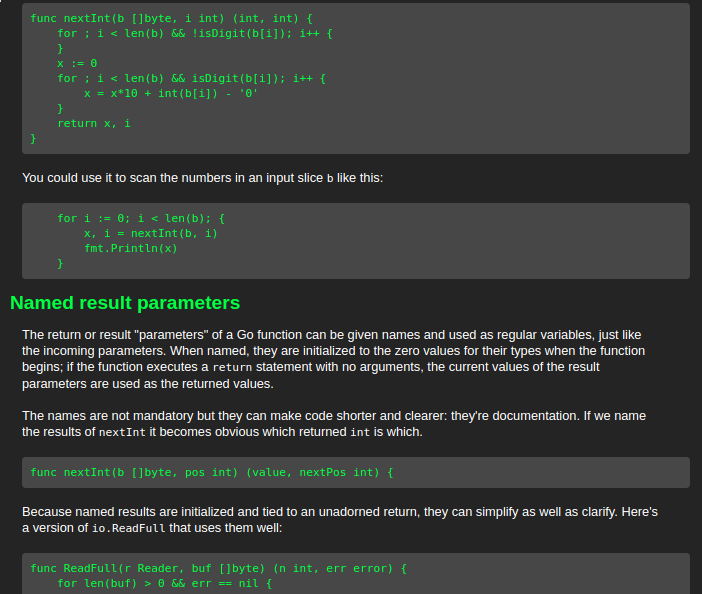This screenshot has height=594, width=702.
Task: Click the first nextInt function signature line
Action: pyautogui.click(x=157, y=18)
